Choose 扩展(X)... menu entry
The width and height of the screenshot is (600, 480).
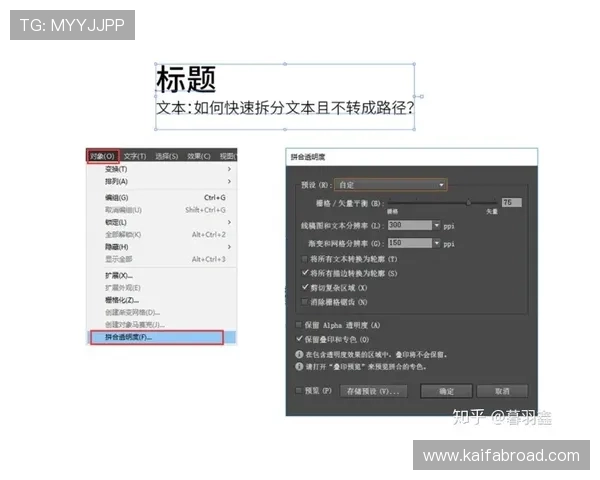[x=161, y=275]
